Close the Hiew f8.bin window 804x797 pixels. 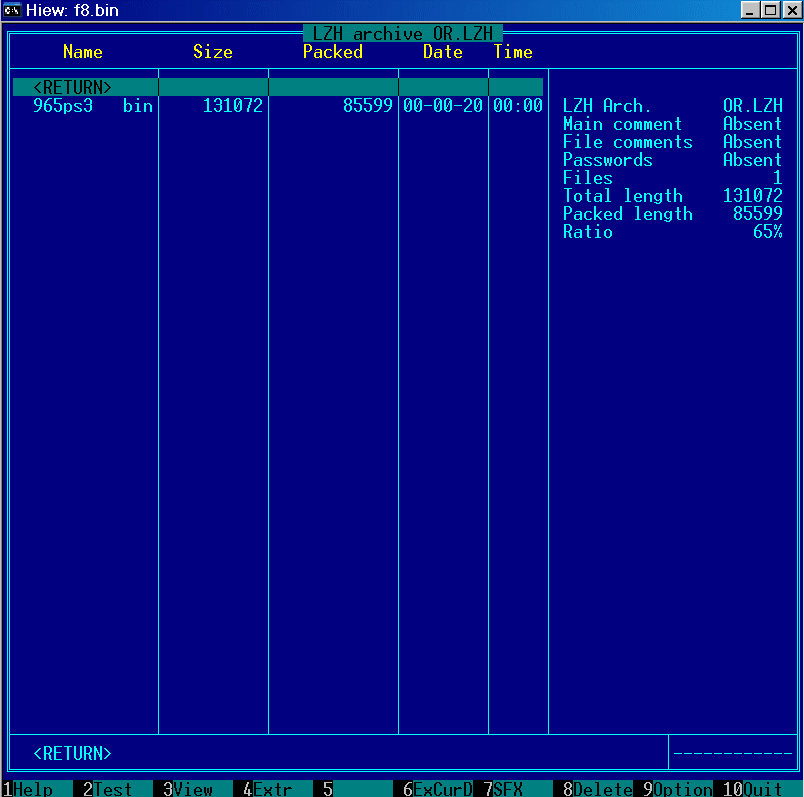790,10
